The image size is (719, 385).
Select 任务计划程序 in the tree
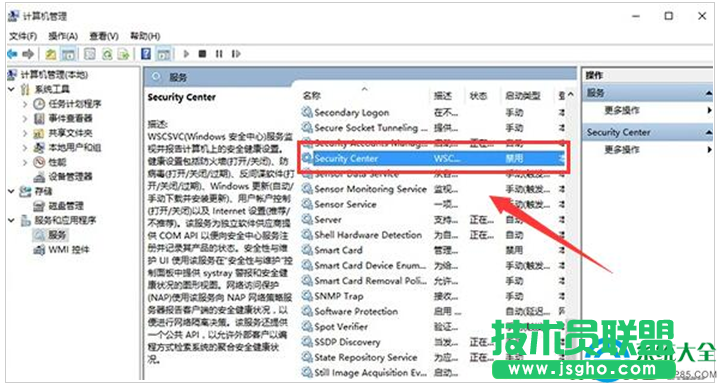tap(75, 104)
